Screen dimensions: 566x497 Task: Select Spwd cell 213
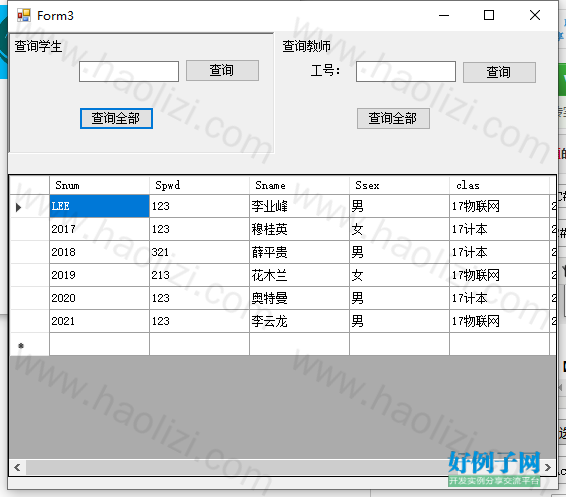click(x=199, y=275)
